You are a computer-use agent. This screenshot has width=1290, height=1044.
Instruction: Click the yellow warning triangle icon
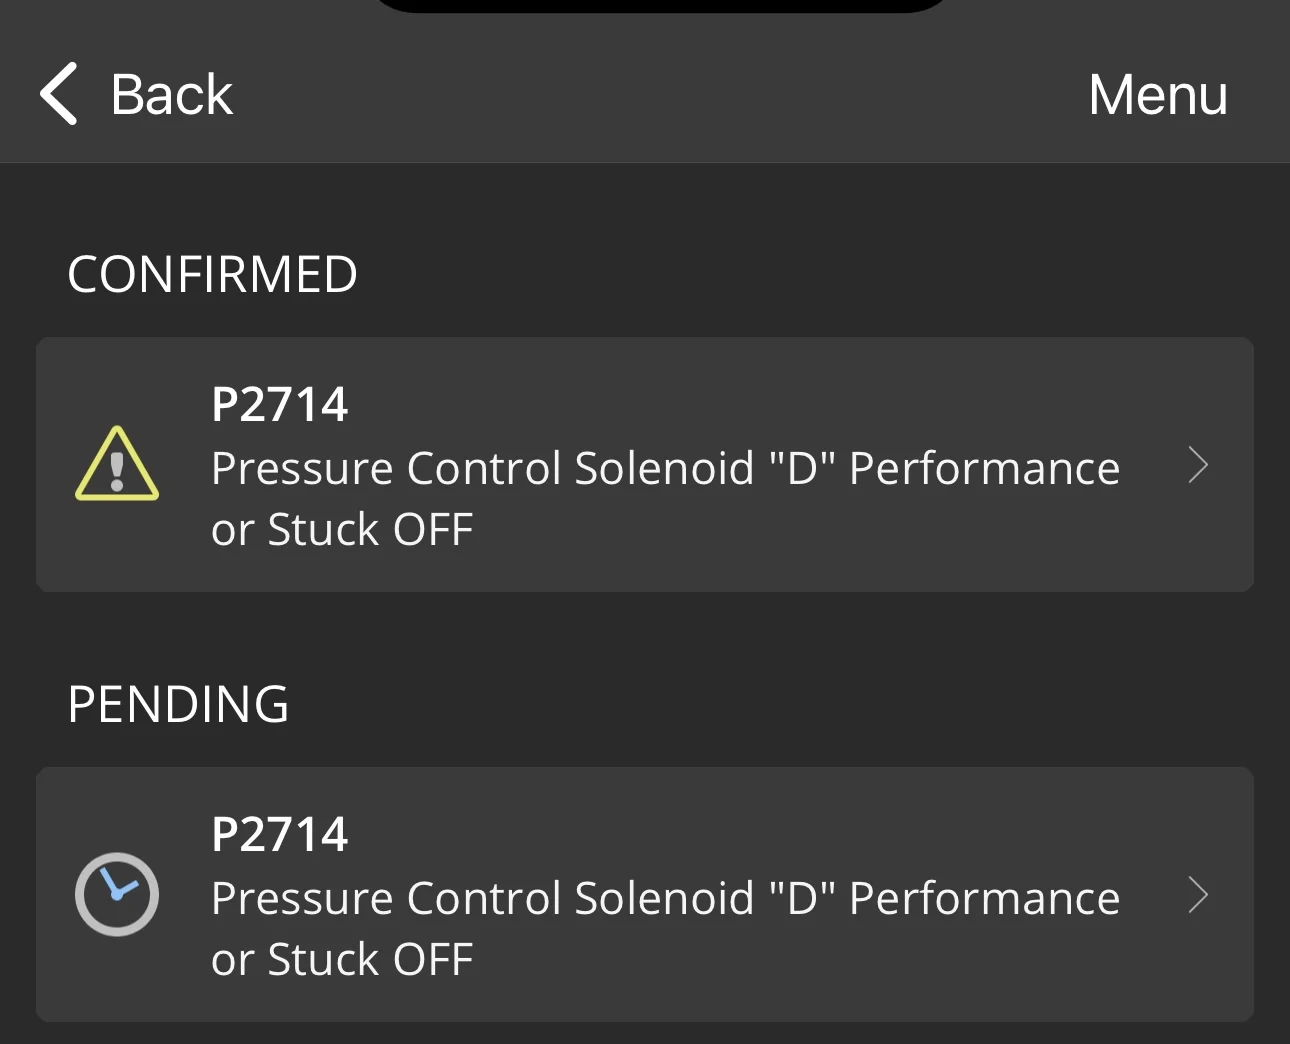click(x=117, y=464)
